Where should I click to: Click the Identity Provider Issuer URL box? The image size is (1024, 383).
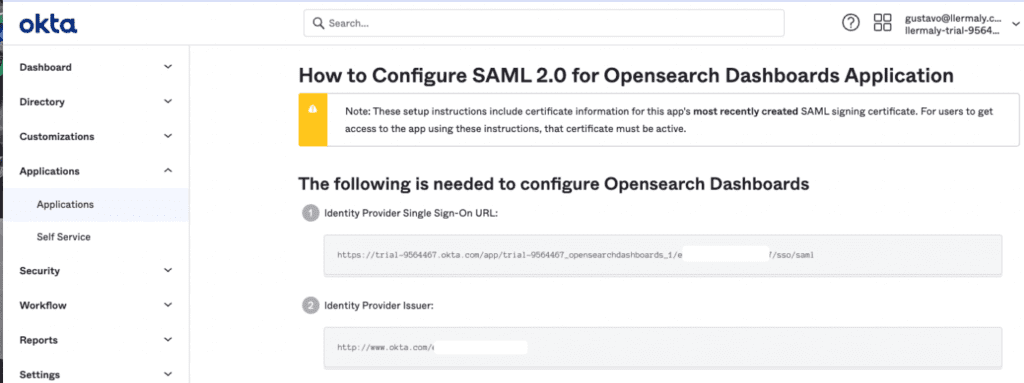click(x=662, y=347)
